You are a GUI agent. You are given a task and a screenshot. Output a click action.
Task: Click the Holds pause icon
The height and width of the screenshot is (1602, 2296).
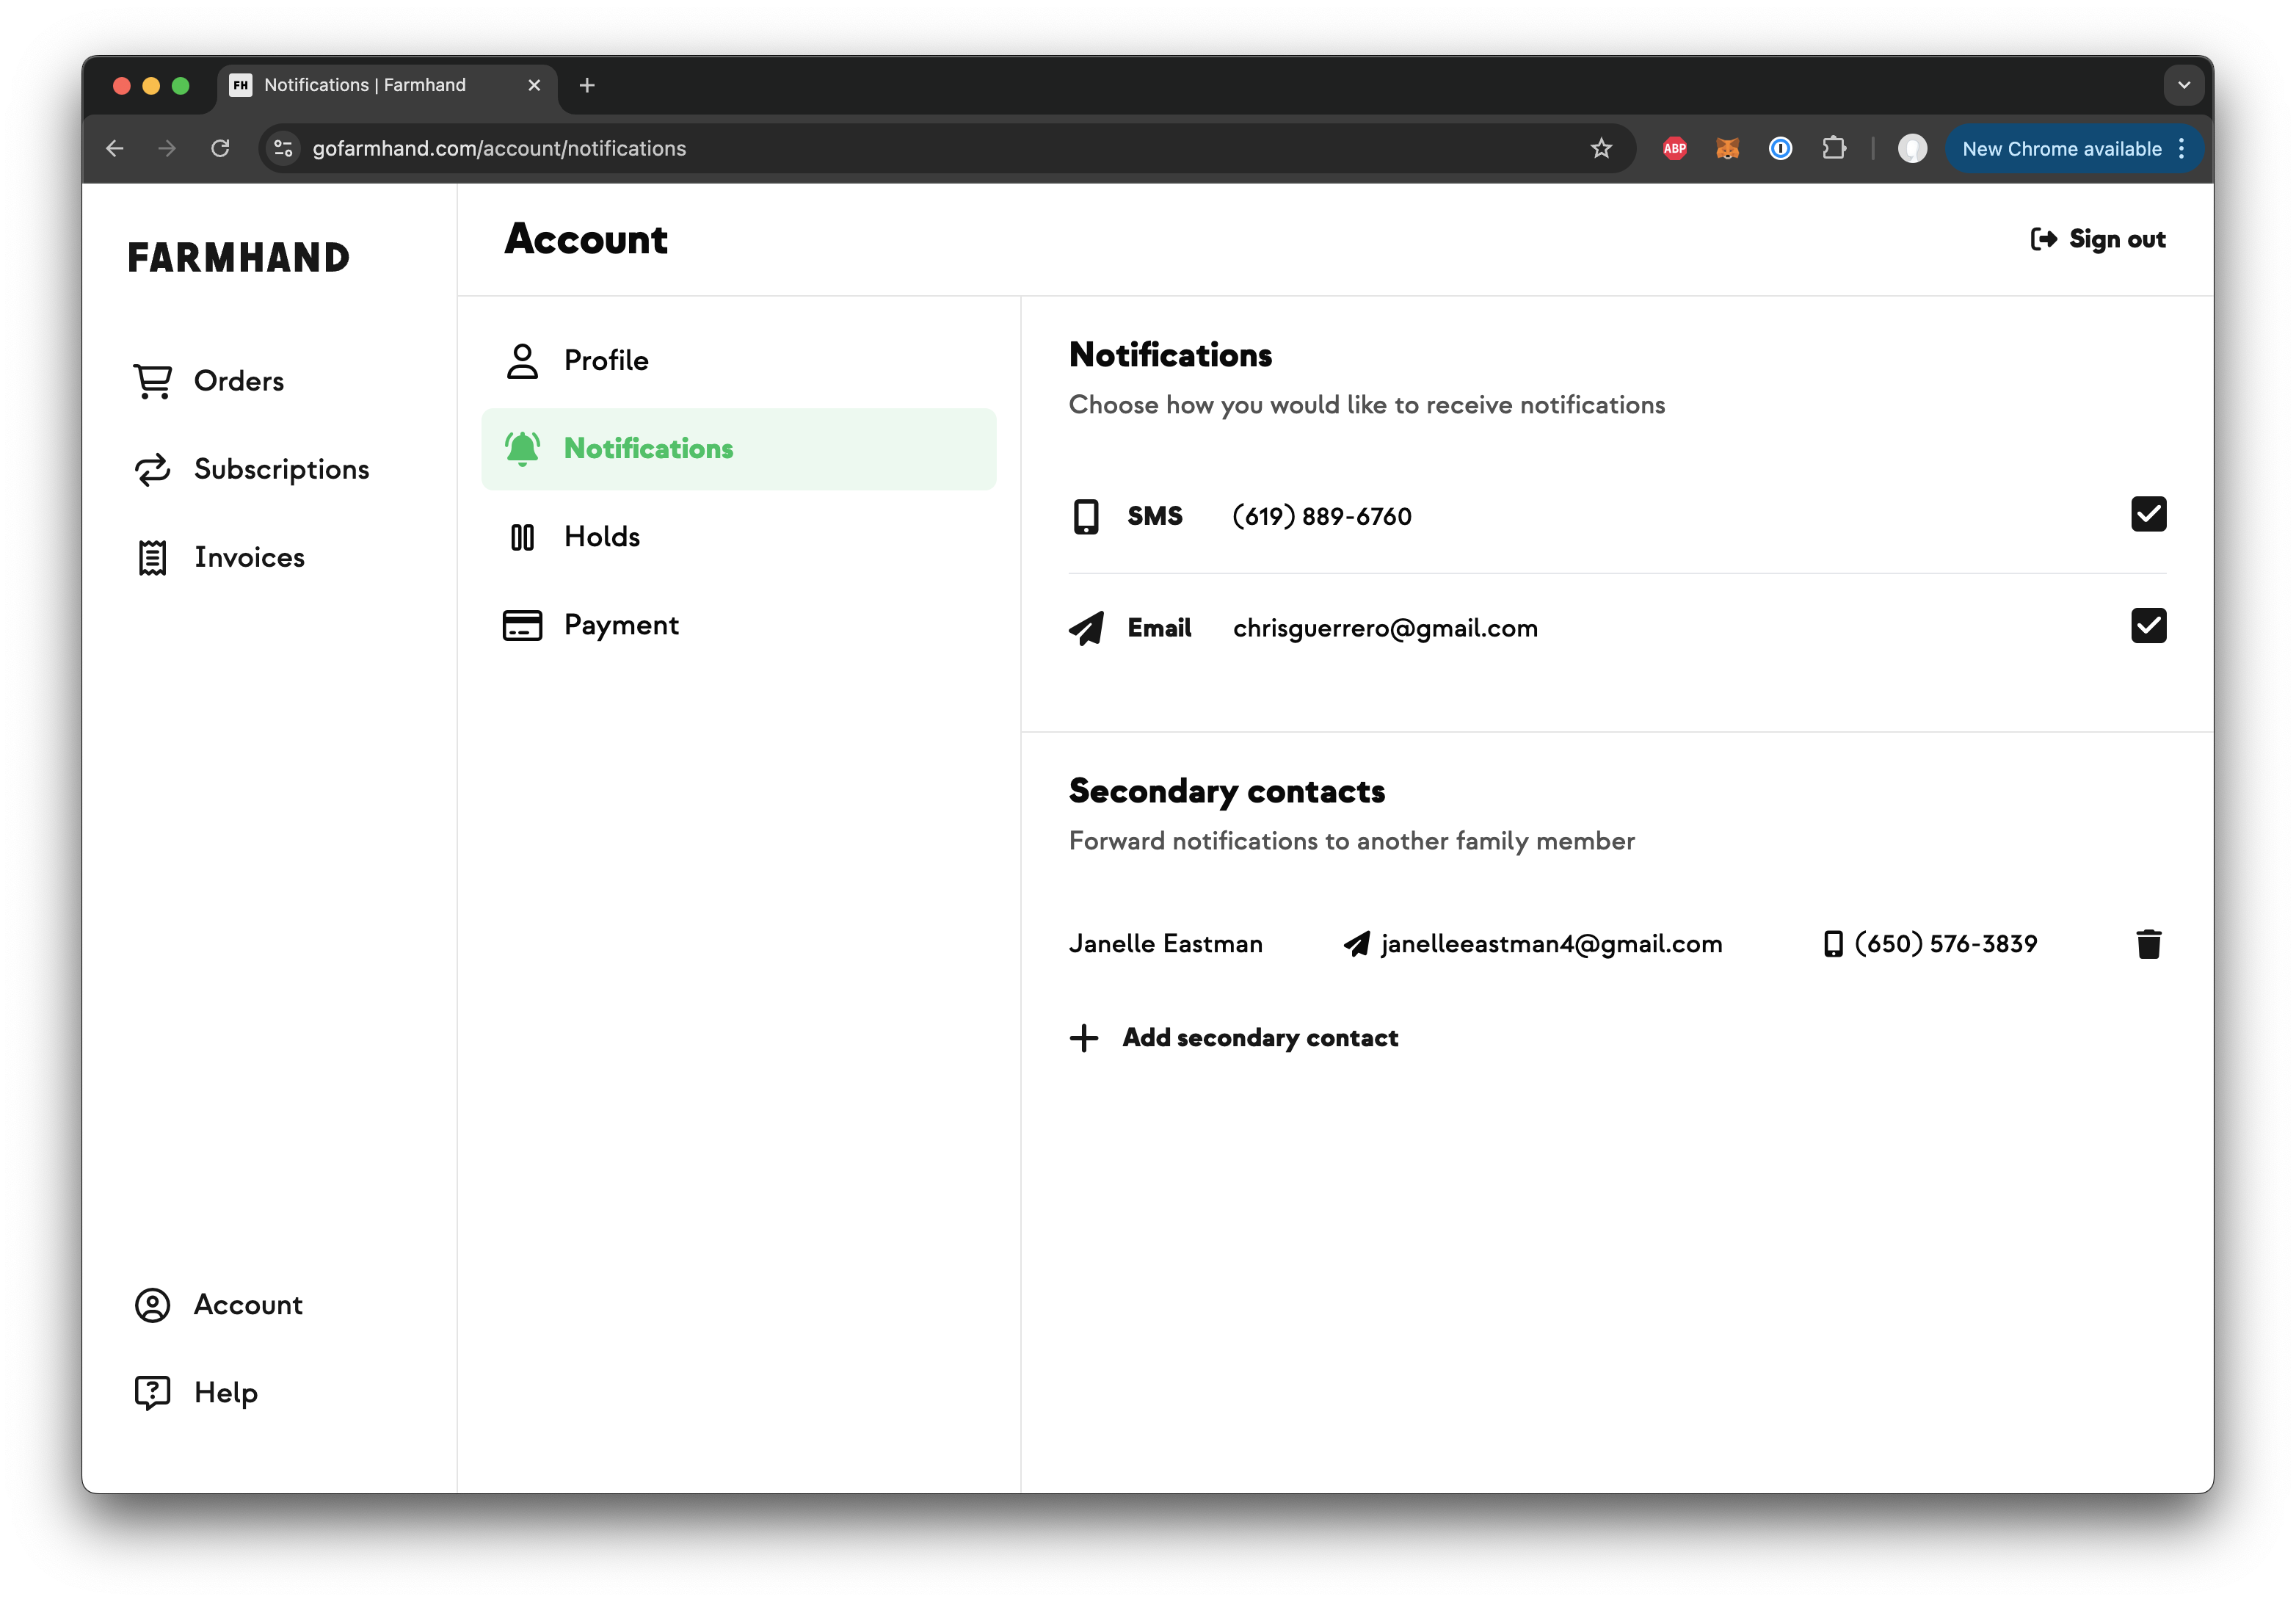pos(522,538)
